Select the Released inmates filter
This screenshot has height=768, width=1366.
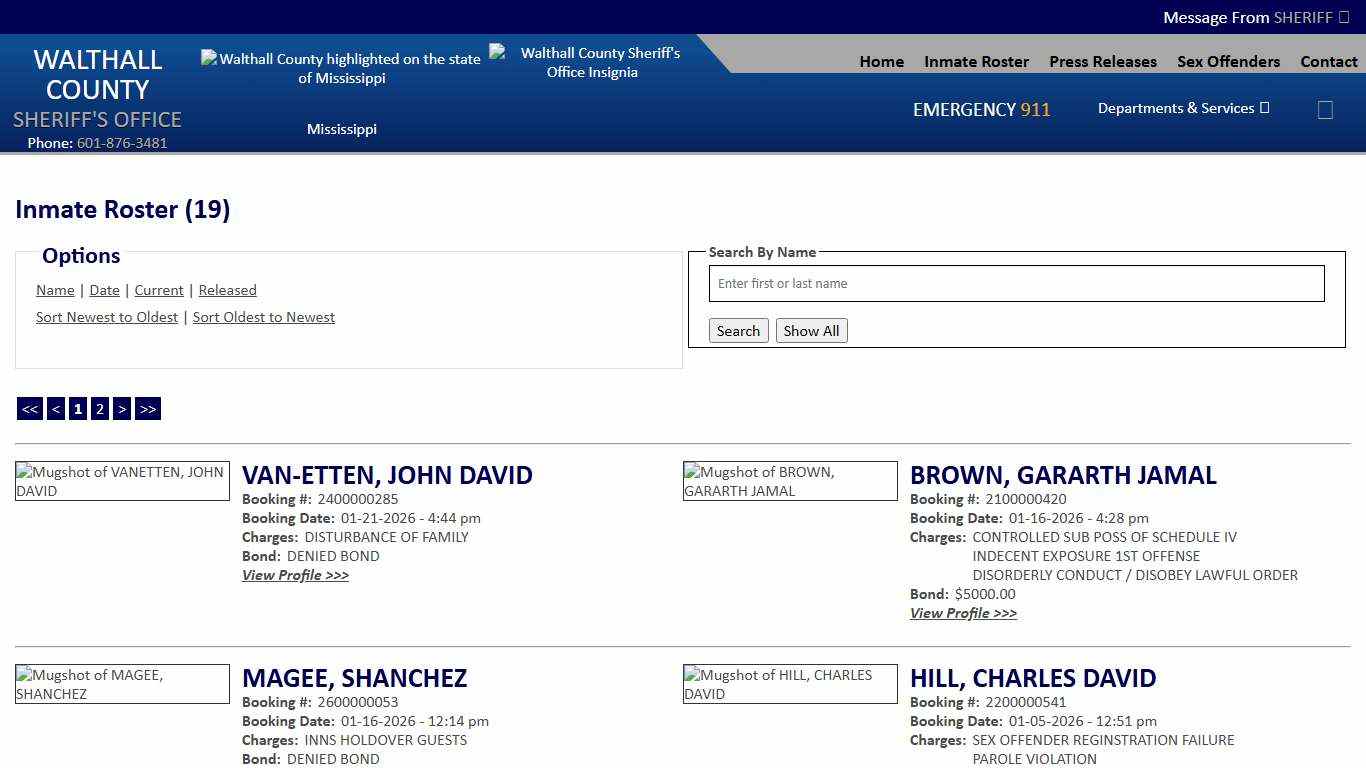click(x=227, y=290)
